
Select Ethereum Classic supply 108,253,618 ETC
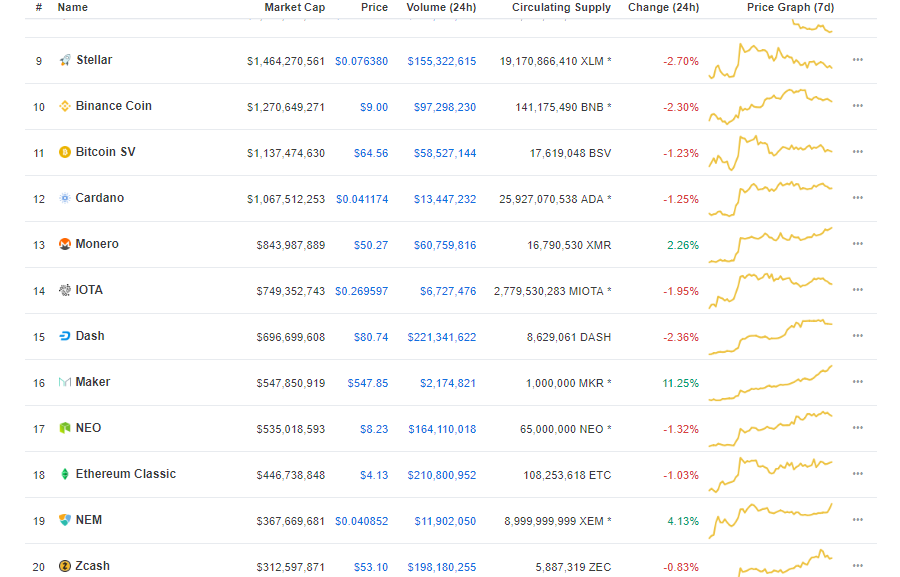567,475
